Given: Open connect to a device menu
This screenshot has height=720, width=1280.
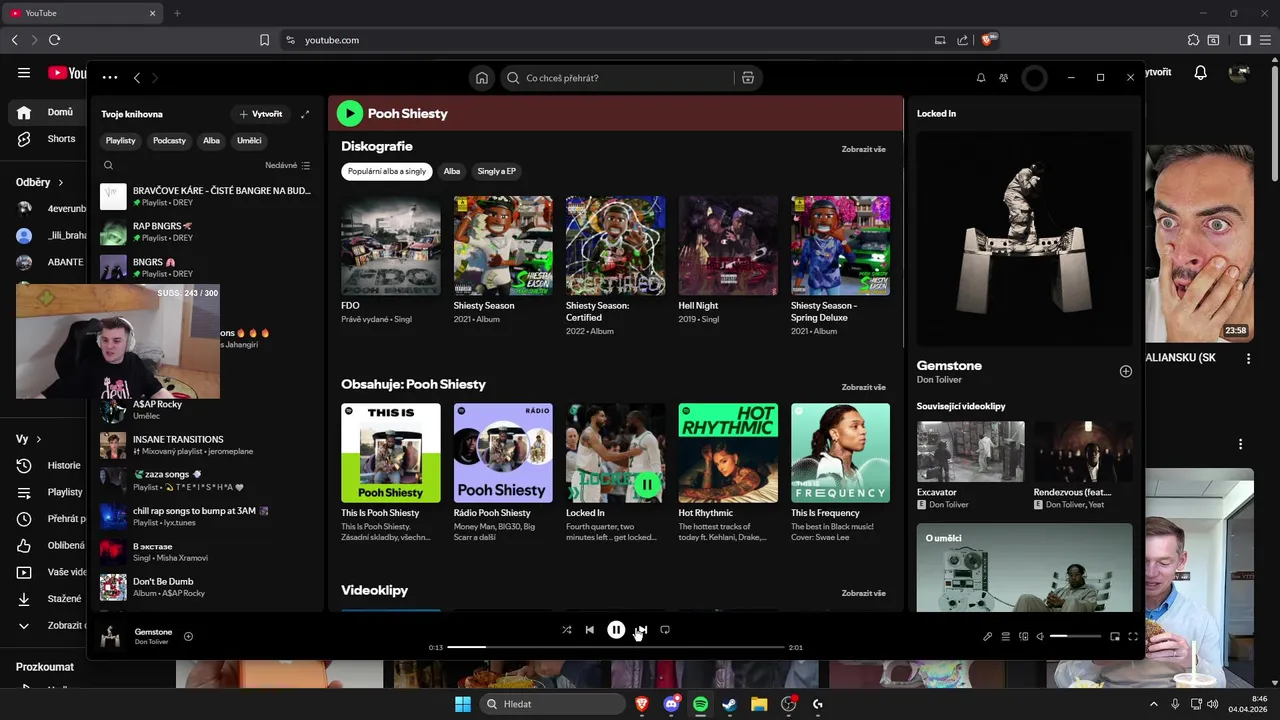Looking at the screenshot, I should tap(1023, 636).
